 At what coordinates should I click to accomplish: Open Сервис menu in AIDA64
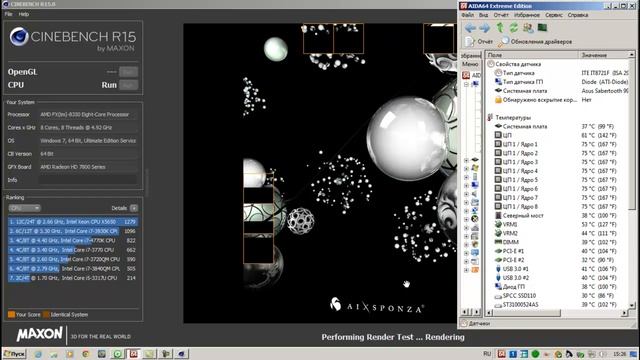coord(554,15)
